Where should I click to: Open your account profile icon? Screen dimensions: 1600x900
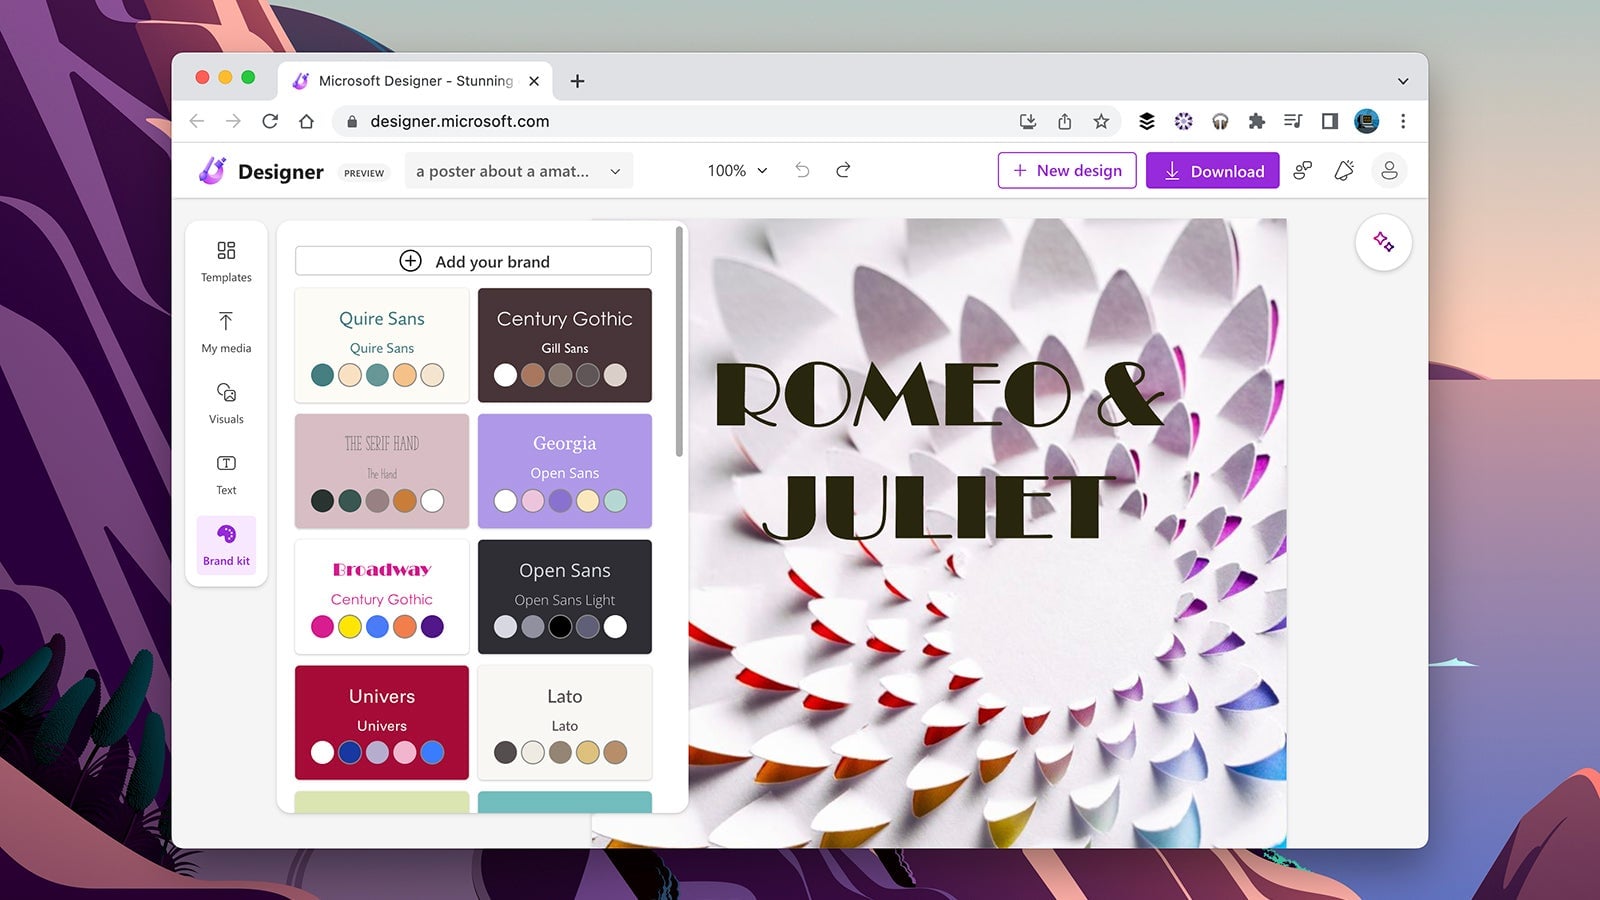(1389, 170)
